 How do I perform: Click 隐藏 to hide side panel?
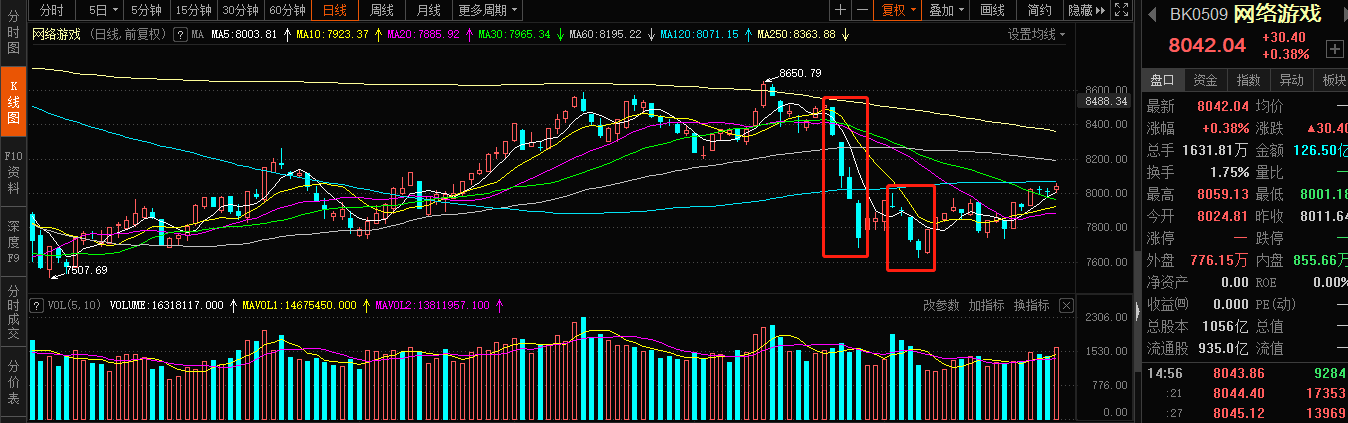(1087, 10)
